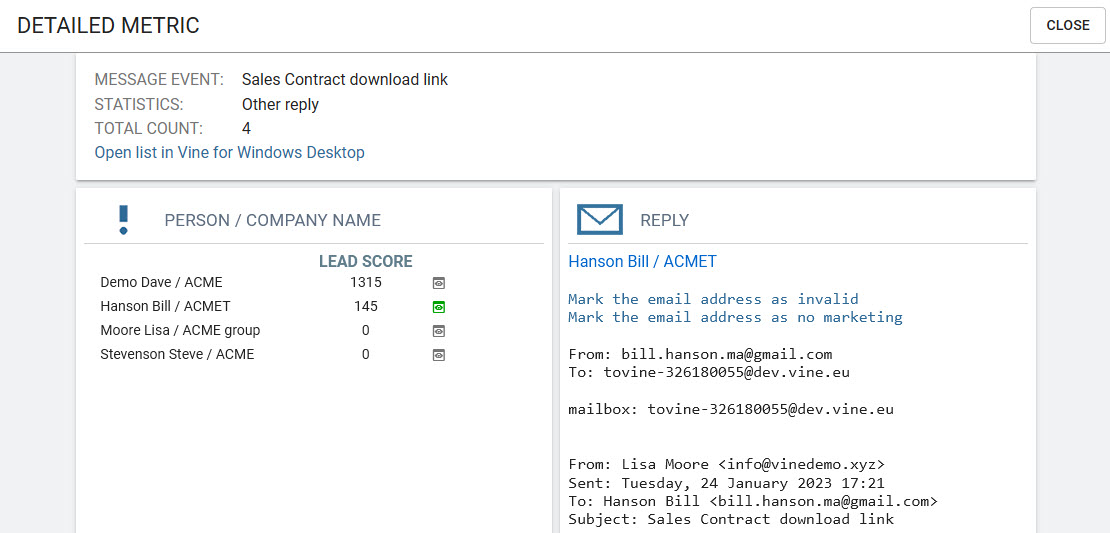Select Demo Dave / ACME in the list
Viewport: 1110px width, 533px height.
pos(161,283)
